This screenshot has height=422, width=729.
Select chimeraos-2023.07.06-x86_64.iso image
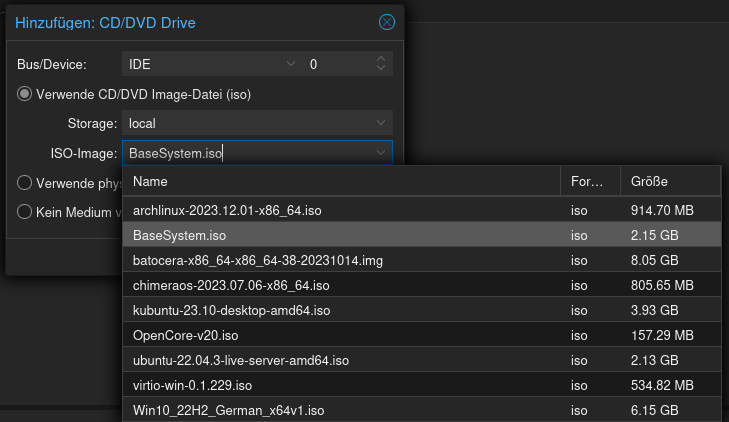pos(231,286)
